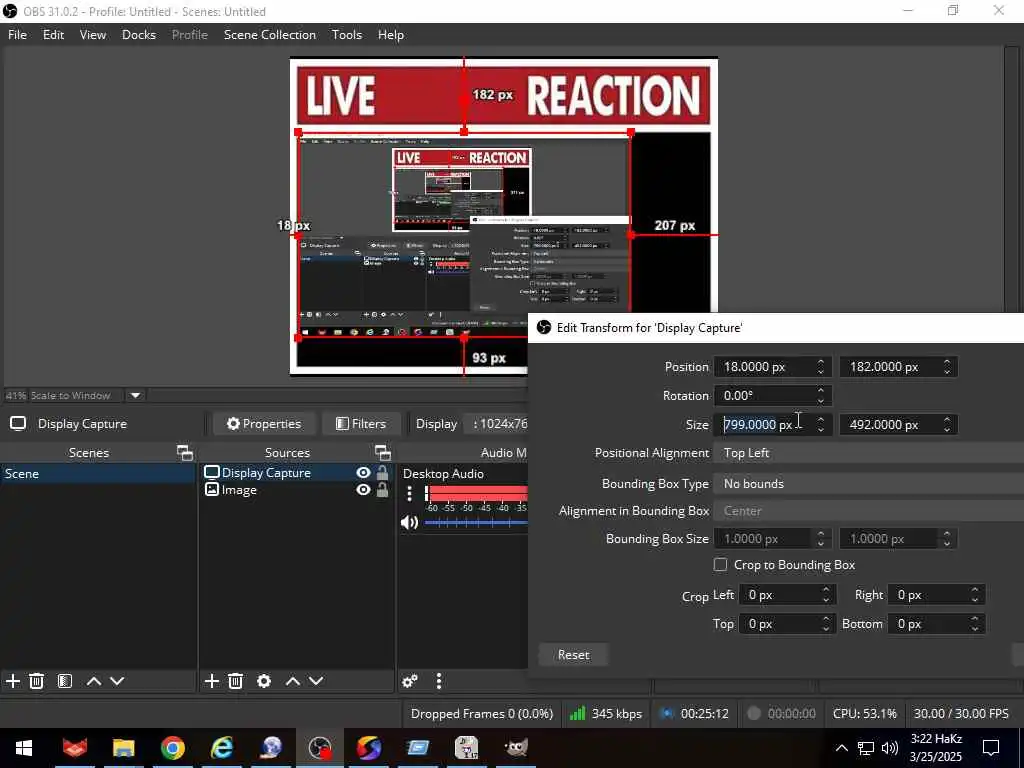Open Display selection dropdown
Image resolution: width=1024 pixels, height=768 pixels.
496,424
